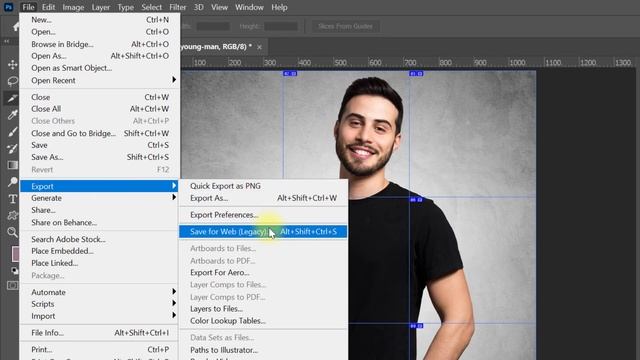The height and width of the screenshot is (360, 640).
Task: Choose Search Adobe Stock...
Action: pos(100,239)
